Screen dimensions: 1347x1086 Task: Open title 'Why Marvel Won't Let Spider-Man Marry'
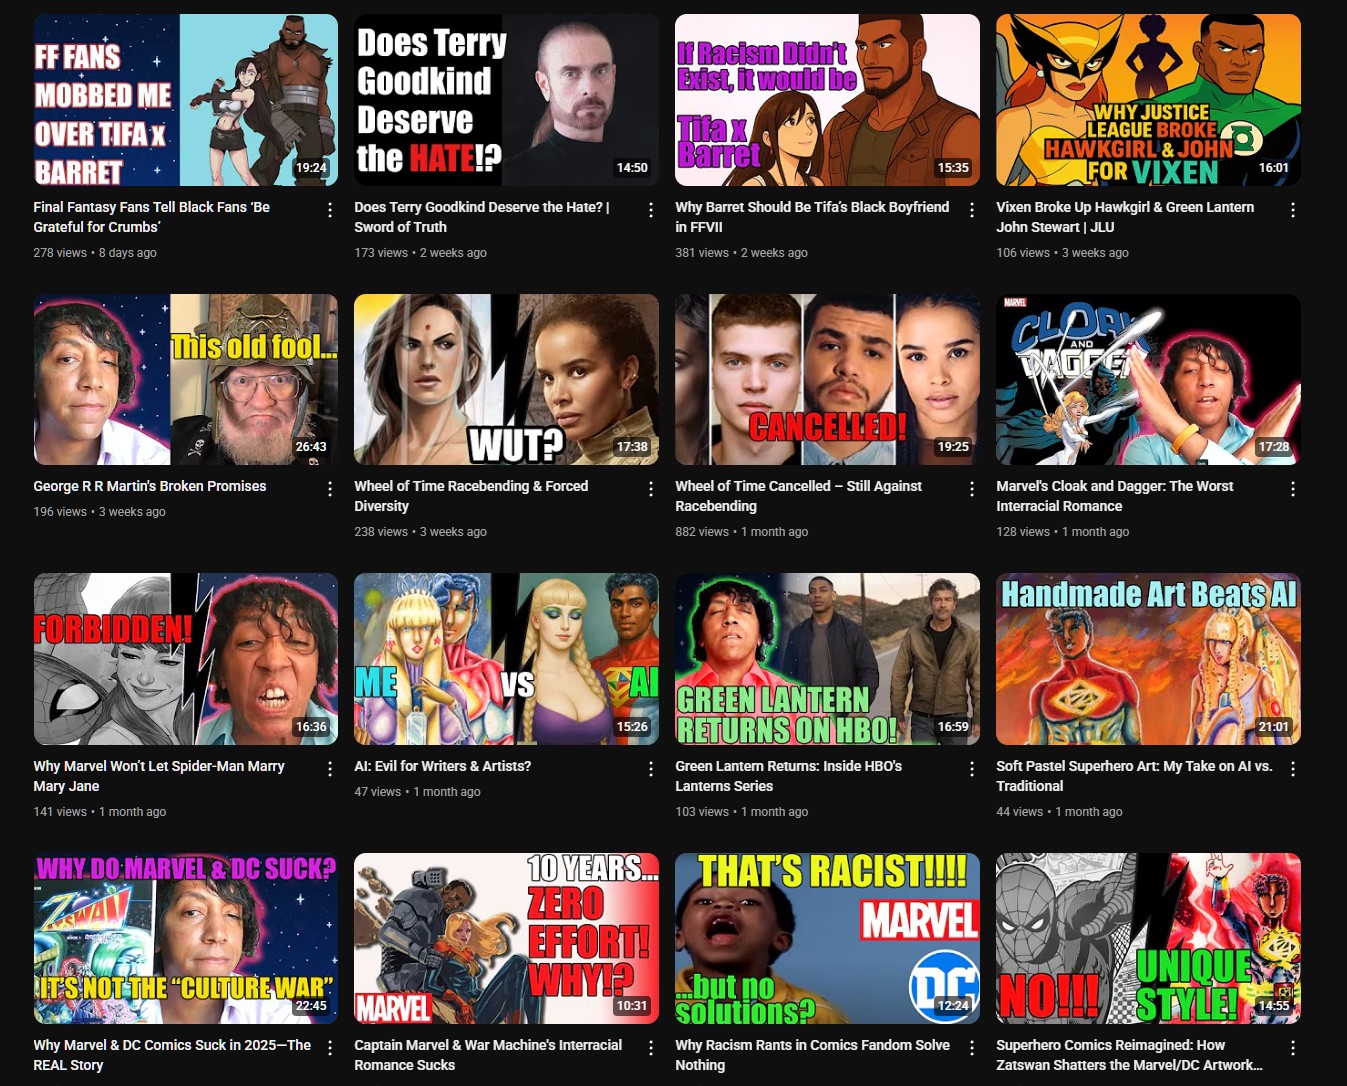click(159, 776)
